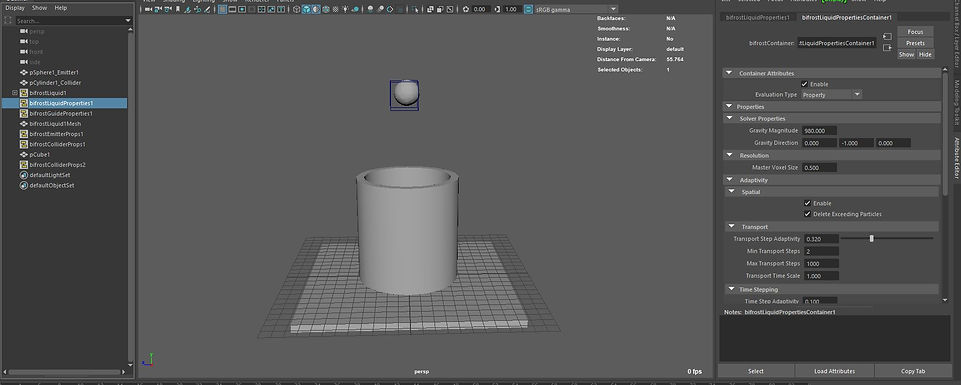Open the sRGB gamma view transform dropdown
The image size is (961, 385).
point(576,9)
